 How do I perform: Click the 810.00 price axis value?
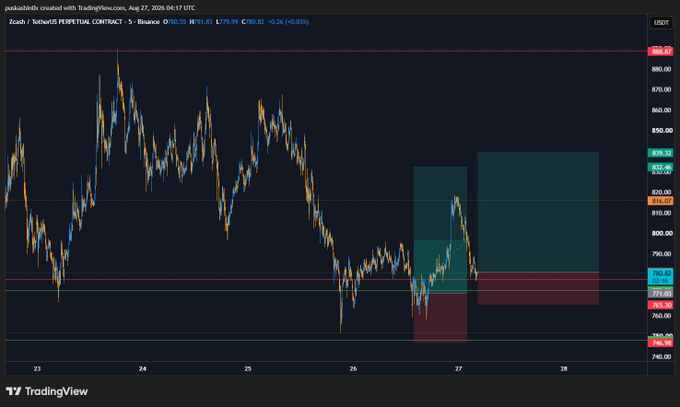click(x=661, y=213)
